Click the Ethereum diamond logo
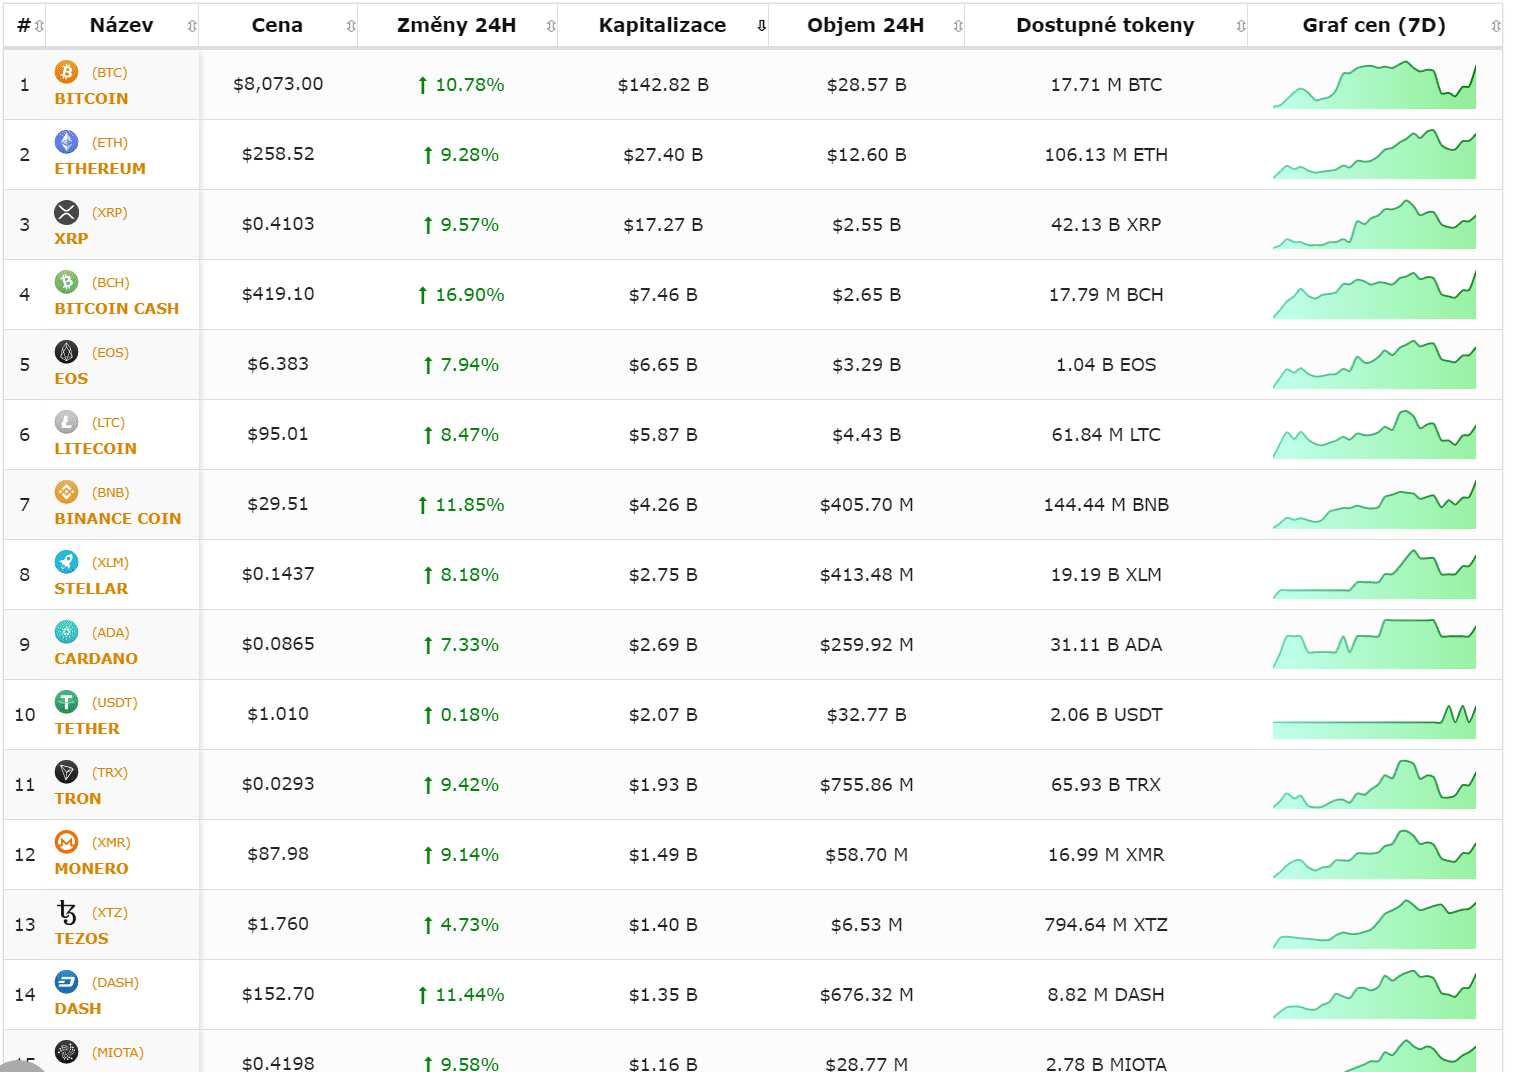This screenshot has height=1072, width=1532. 66,142
